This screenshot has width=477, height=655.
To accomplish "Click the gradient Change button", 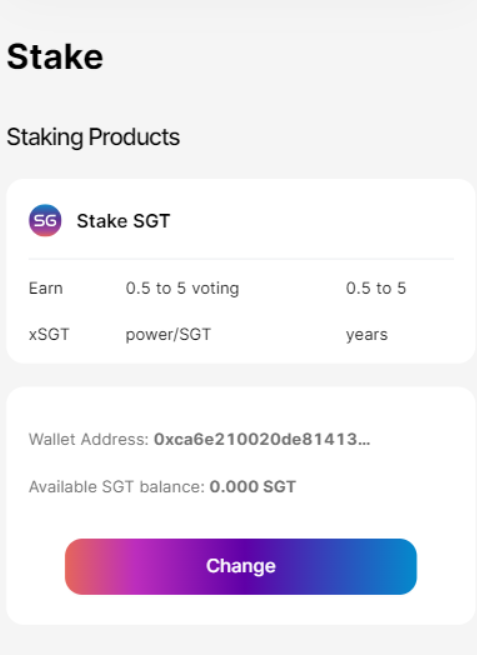I will click(x=241, y=566).
